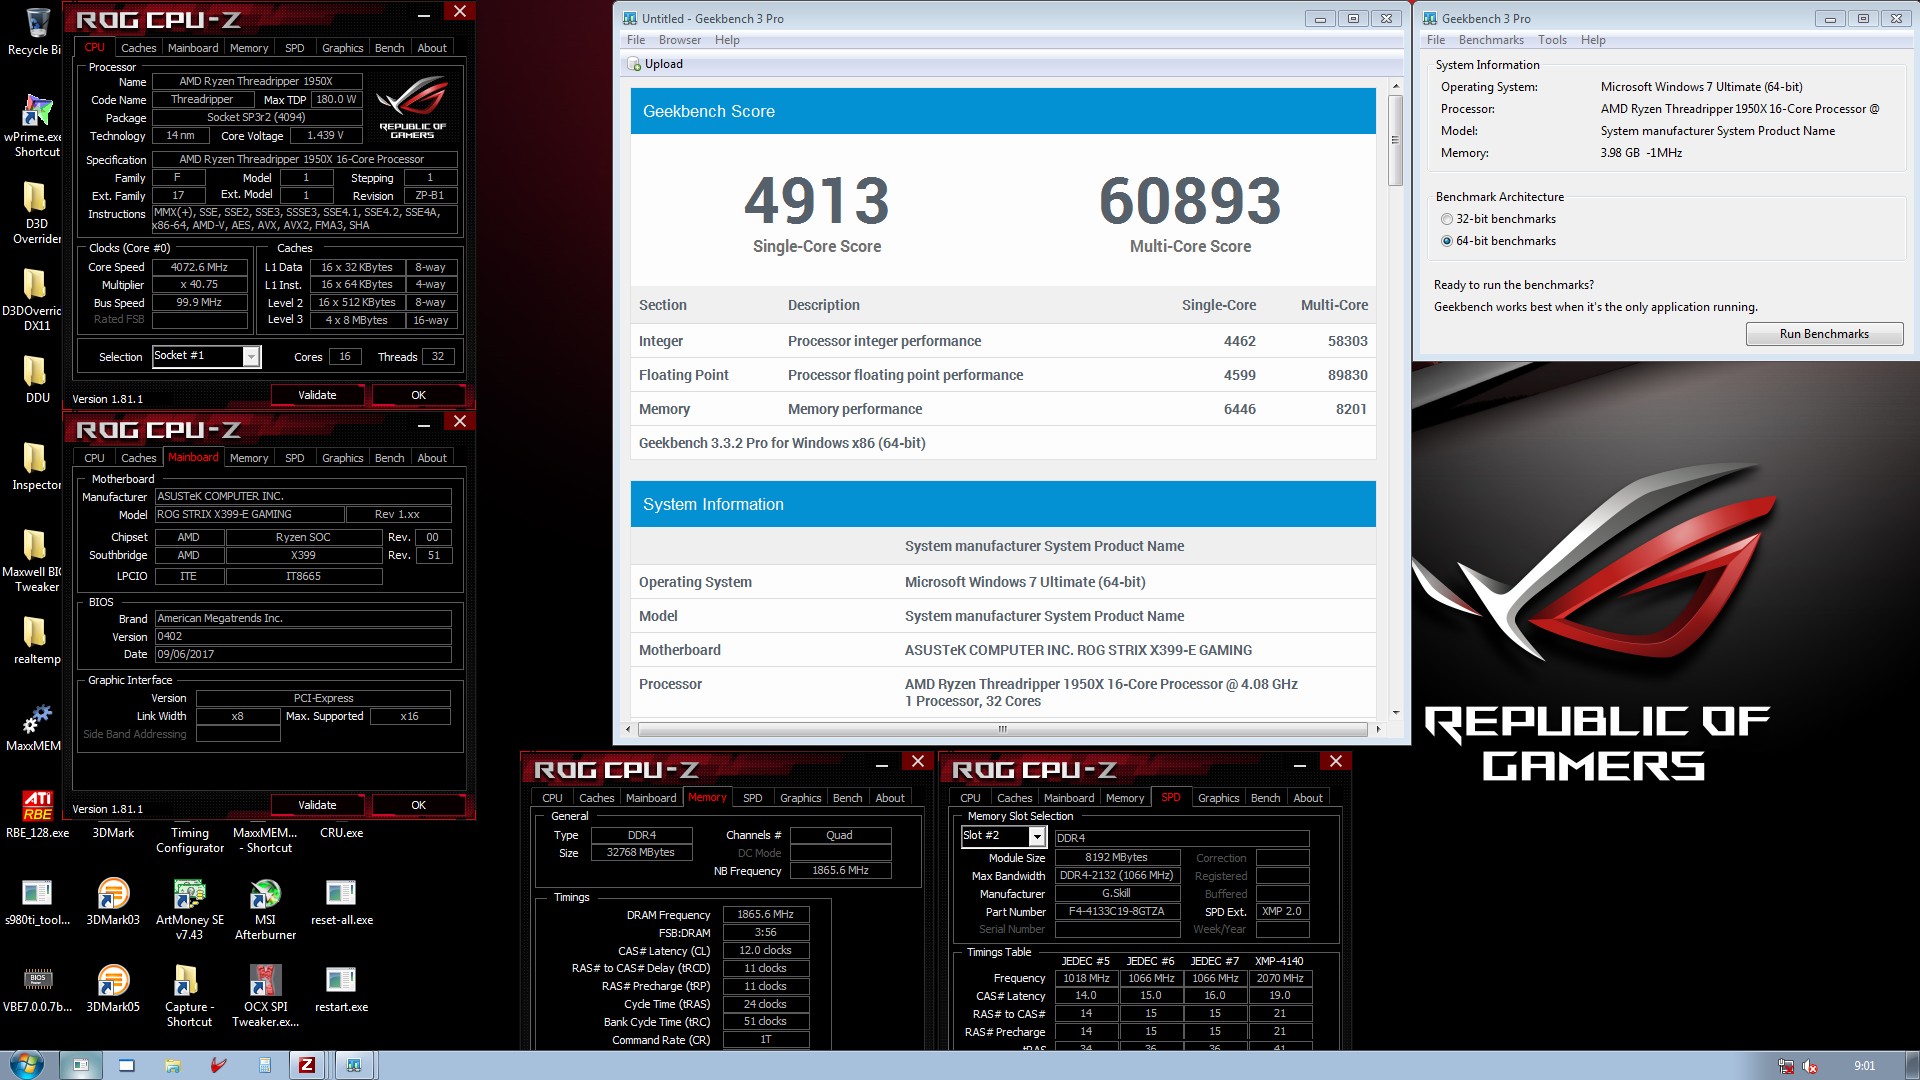Click the Upload icon in the Geekbench results window
Screen dimensions: 1920x1080
(634, 64)
